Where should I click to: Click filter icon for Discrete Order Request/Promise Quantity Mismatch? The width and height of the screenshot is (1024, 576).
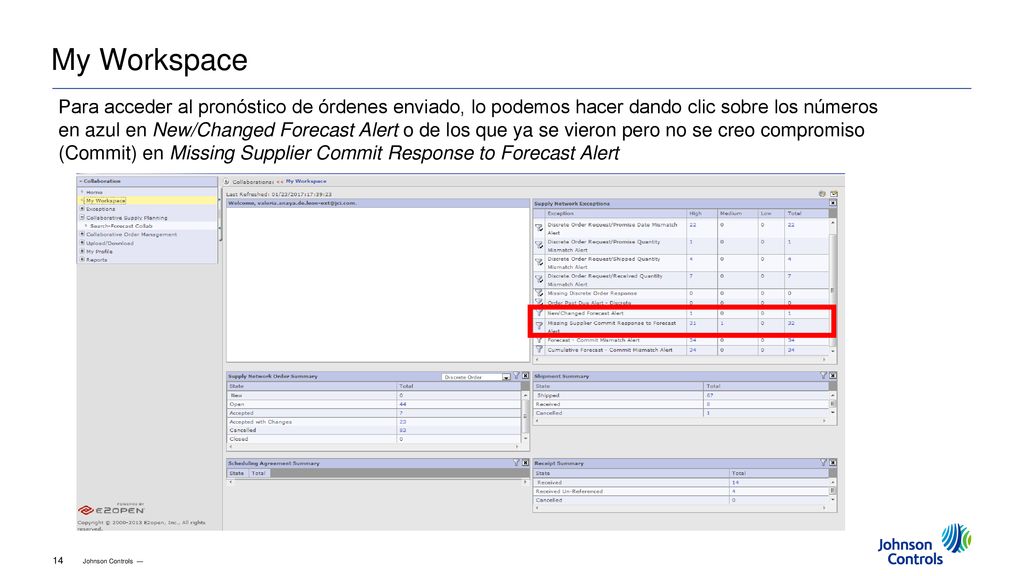click(x=539, y=245)
